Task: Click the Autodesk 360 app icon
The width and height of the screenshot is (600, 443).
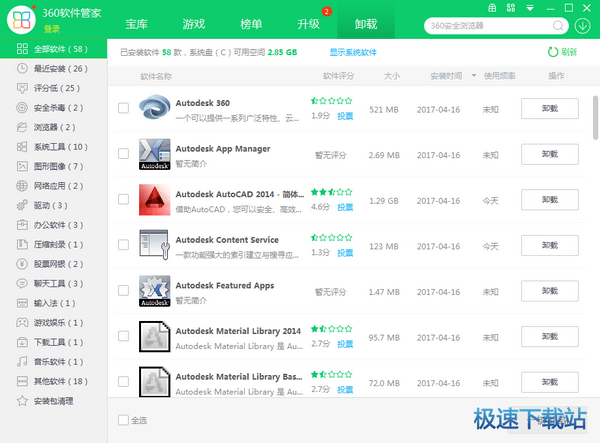Action: 155,108
